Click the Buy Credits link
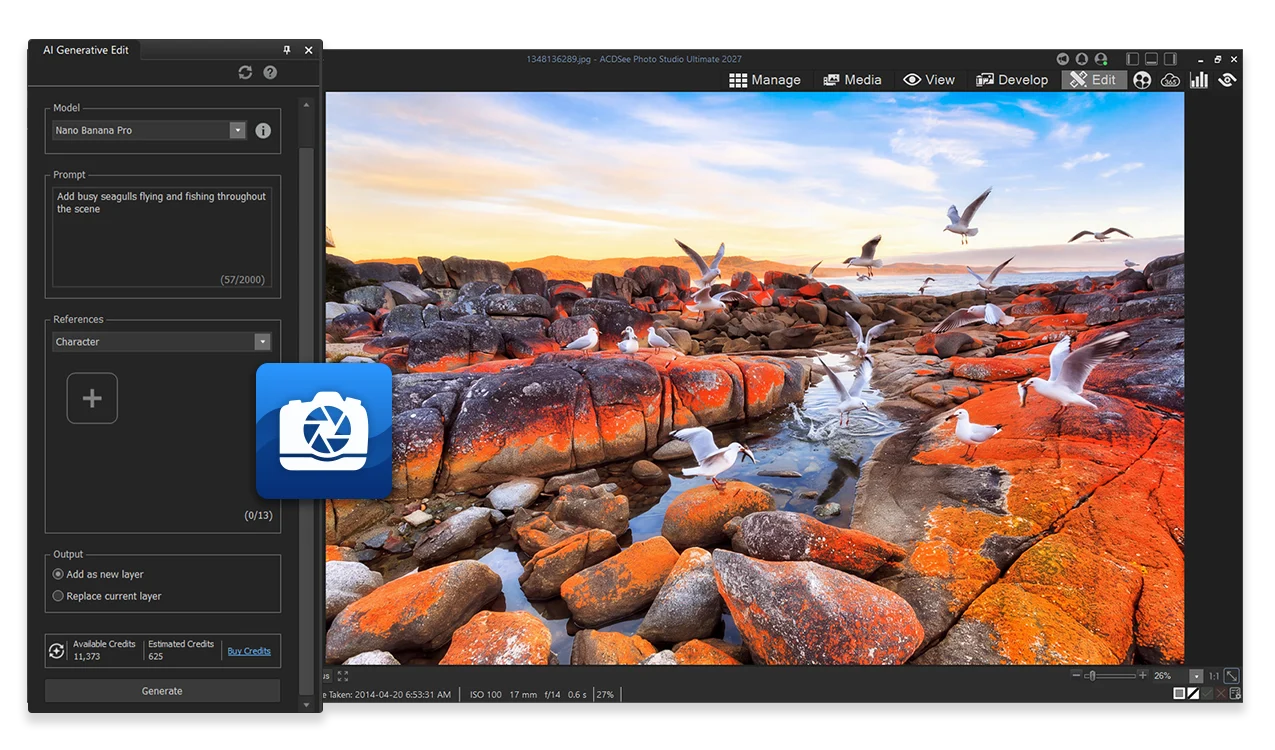This screenshot has height=750, width=1275. [x=249, y=651]
